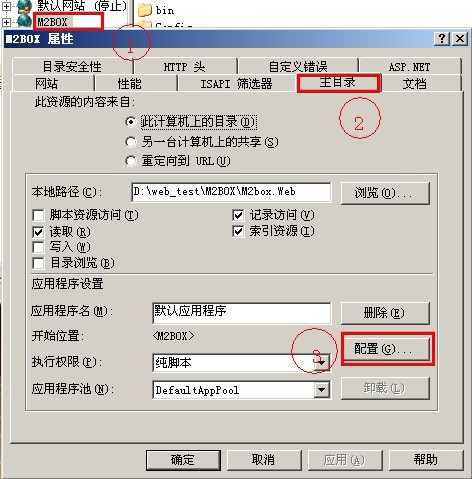472x479 pixels.
Task: Switch to the ASP.NET tab
Action: 410,67
